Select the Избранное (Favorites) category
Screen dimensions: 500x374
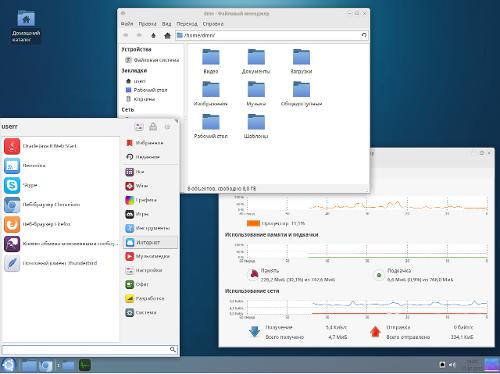(151, 143)
